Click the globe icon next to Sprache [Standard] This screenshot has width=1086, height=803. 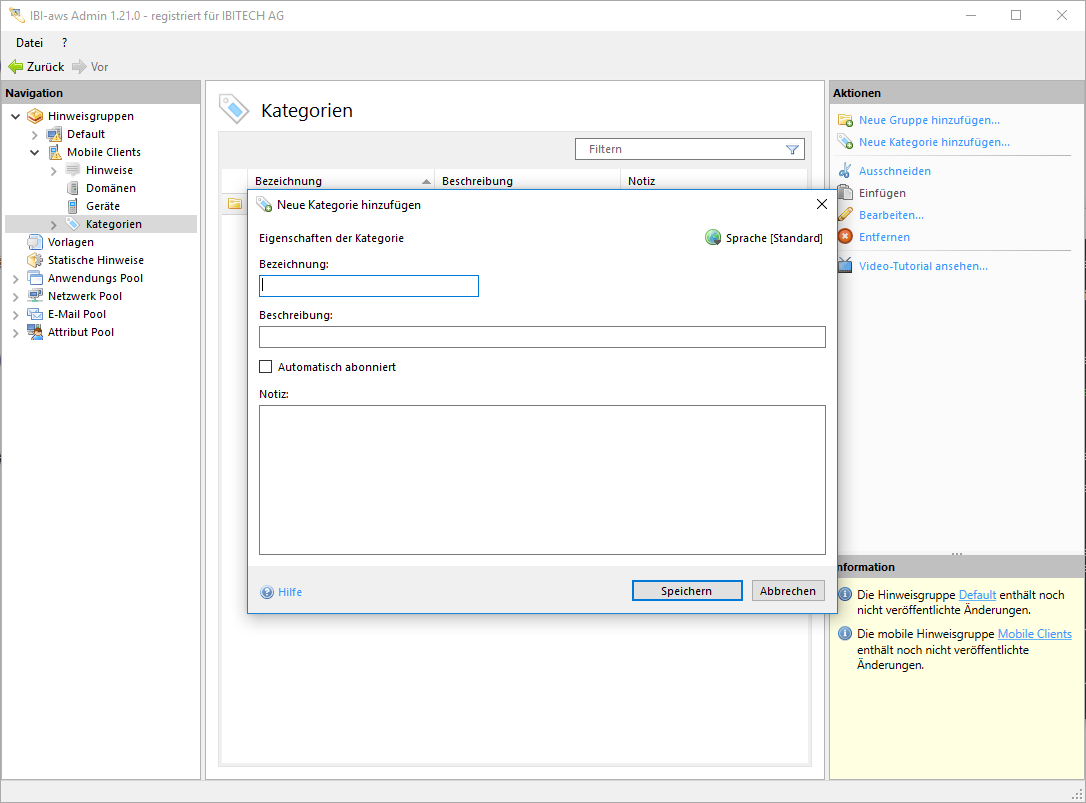point(713,238)
